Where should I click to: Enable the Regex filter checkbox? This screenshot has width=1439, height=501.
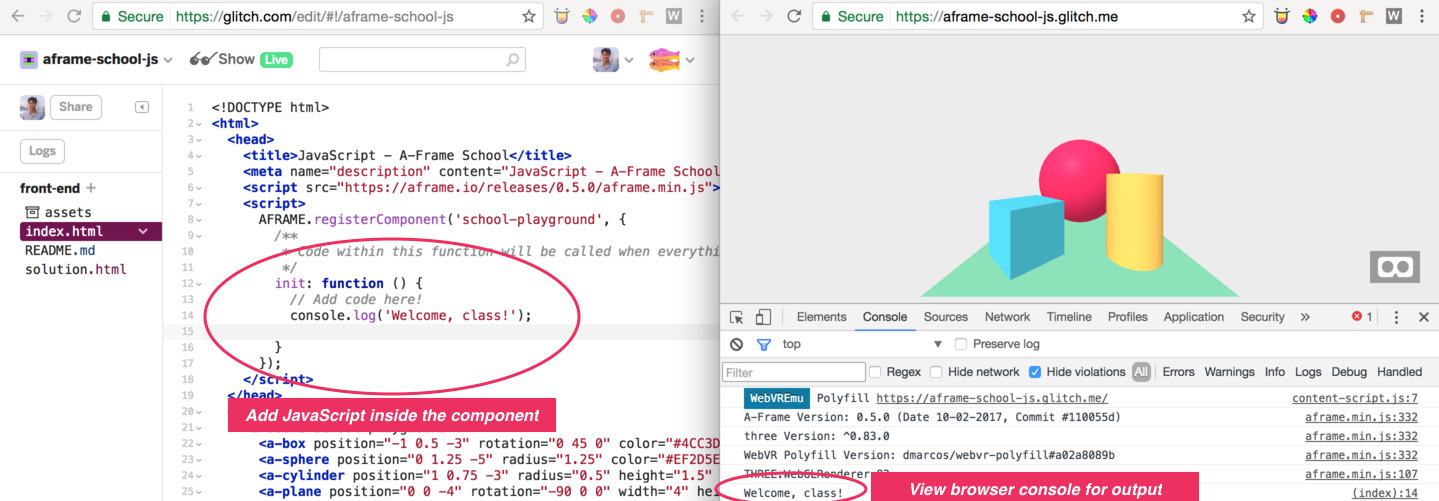coord(875,372)
